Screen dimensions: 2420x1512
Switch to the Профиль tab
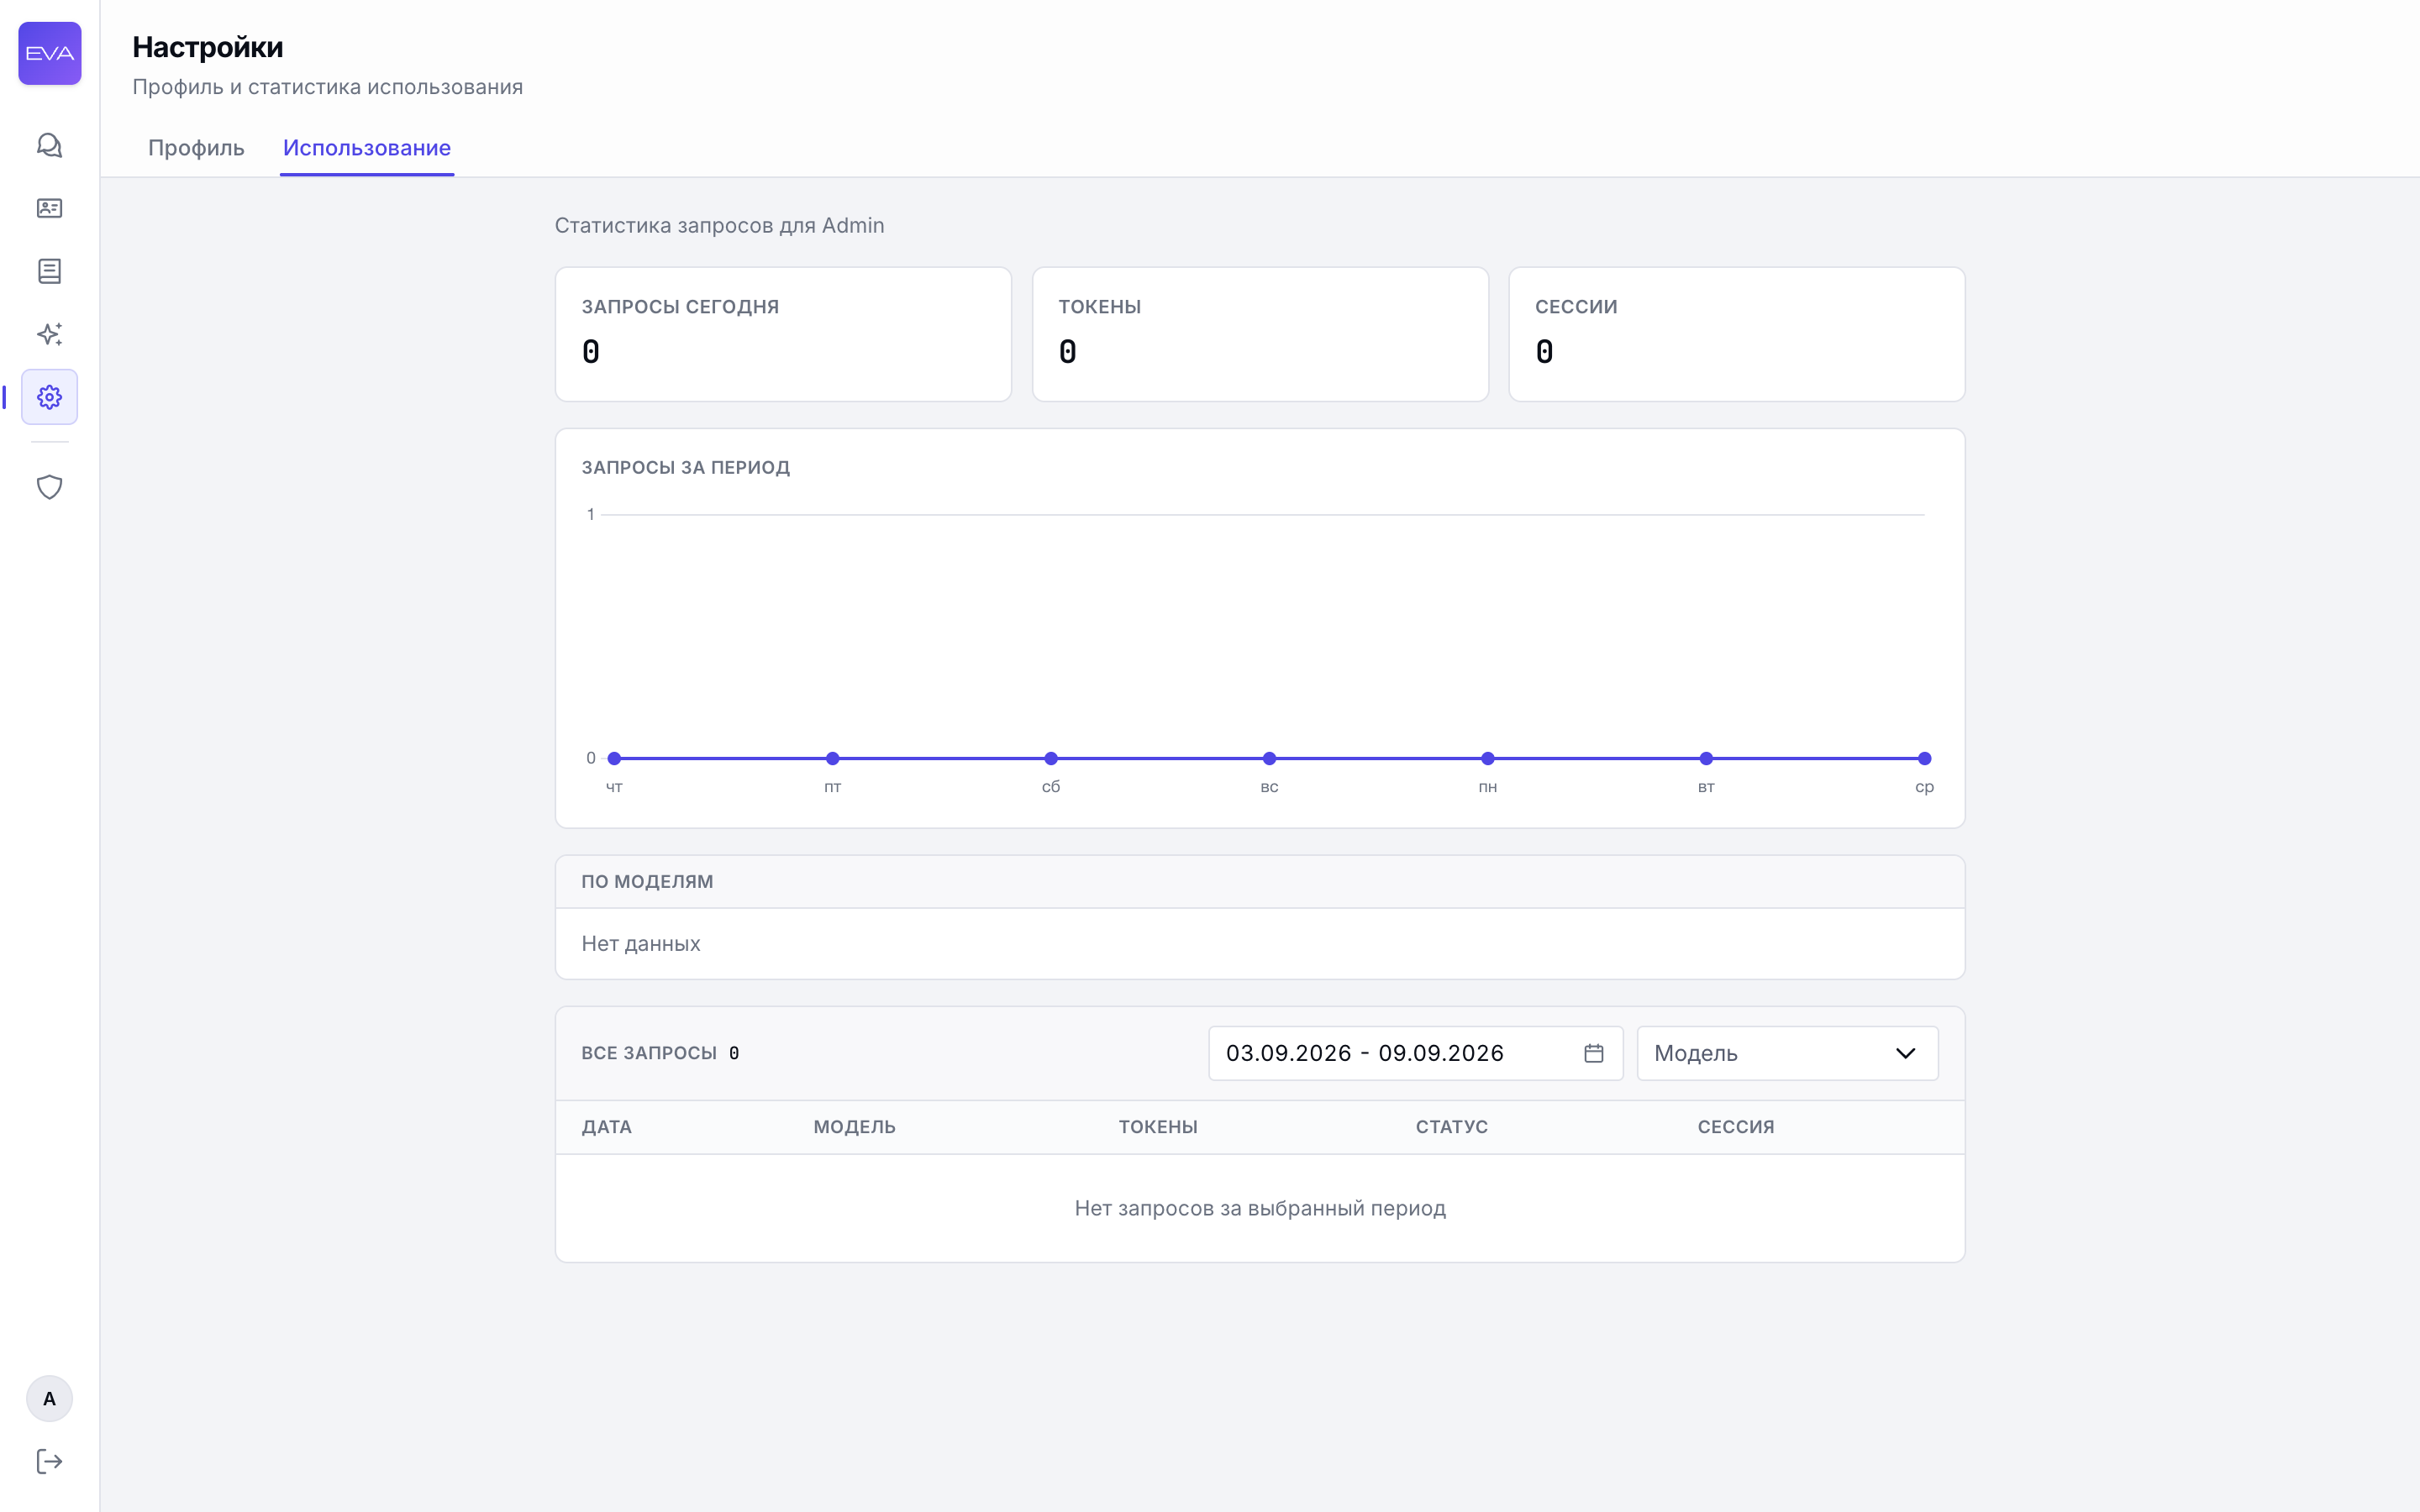(x=196, y=148)
